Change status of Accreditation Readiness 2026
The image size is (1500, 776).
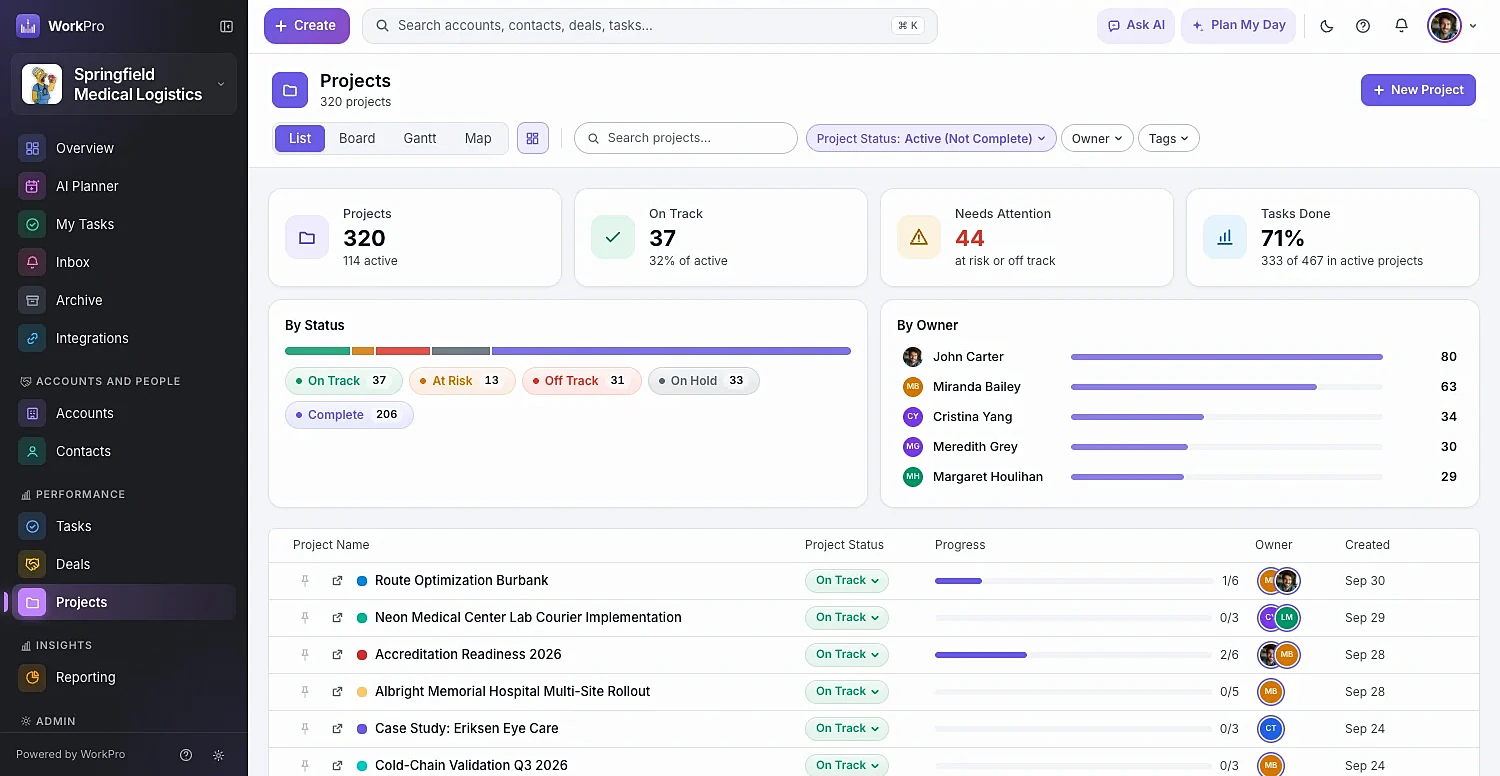847,655
